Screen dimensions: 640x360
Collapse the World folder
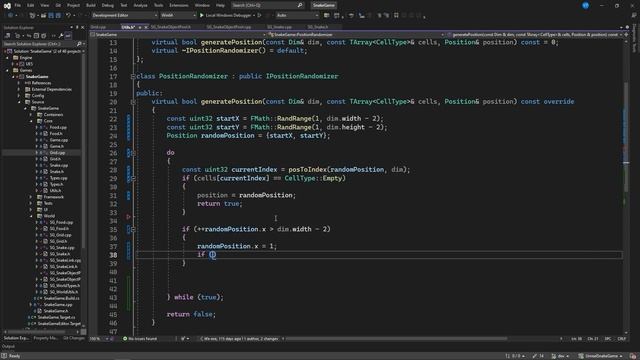click(31, 216)
